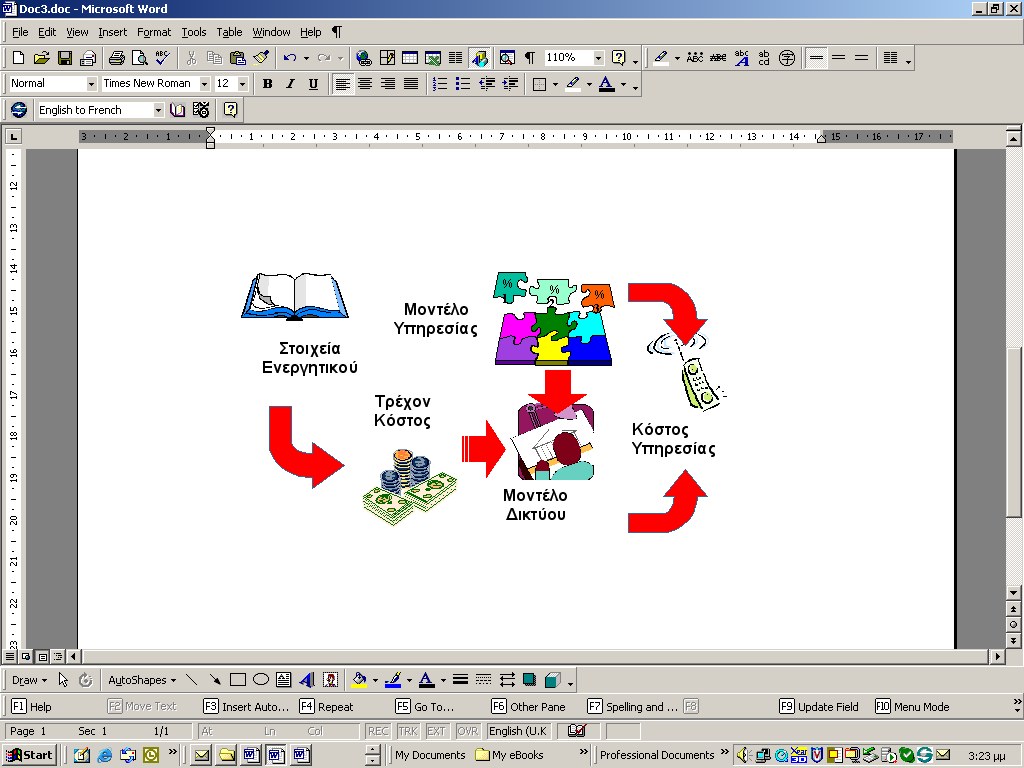
Task: Click the tab alignment selector at ruler corner
Action: pyautogui.click(x=13, y=136)
